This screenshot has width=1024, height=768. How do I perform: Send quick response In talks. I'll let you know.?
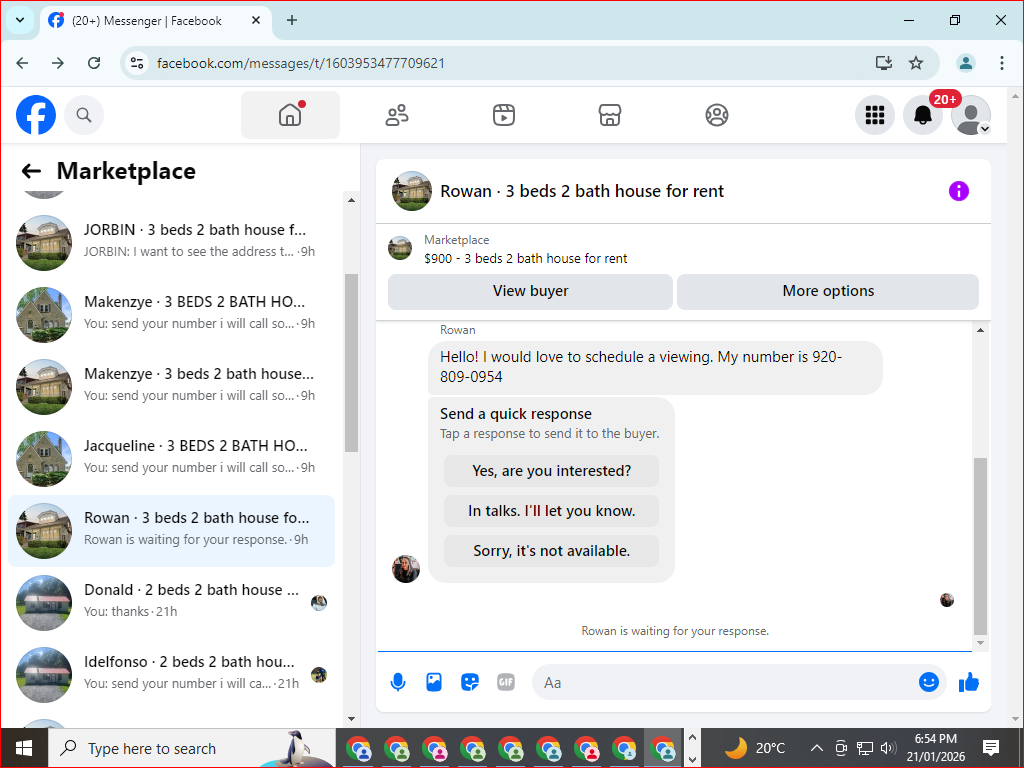551,511
